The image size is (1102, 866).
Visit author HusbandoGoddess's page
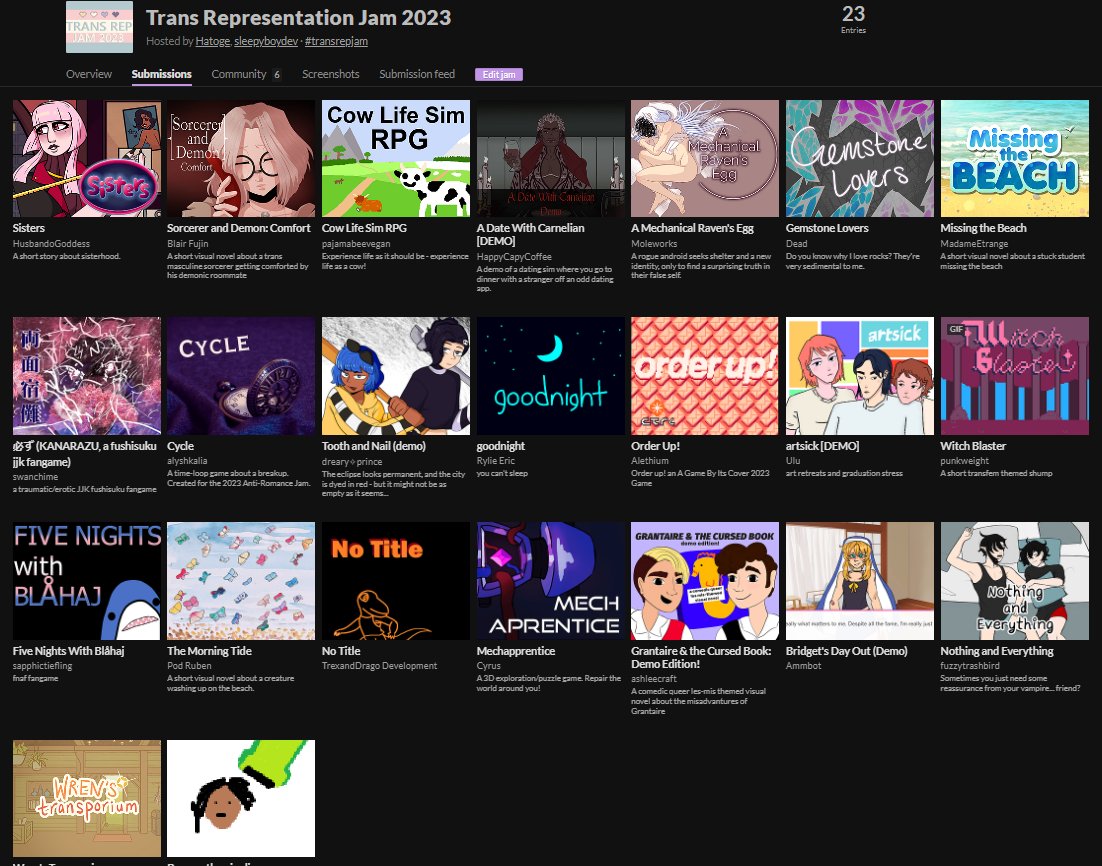pyautogui.click(x=51, y=243)
